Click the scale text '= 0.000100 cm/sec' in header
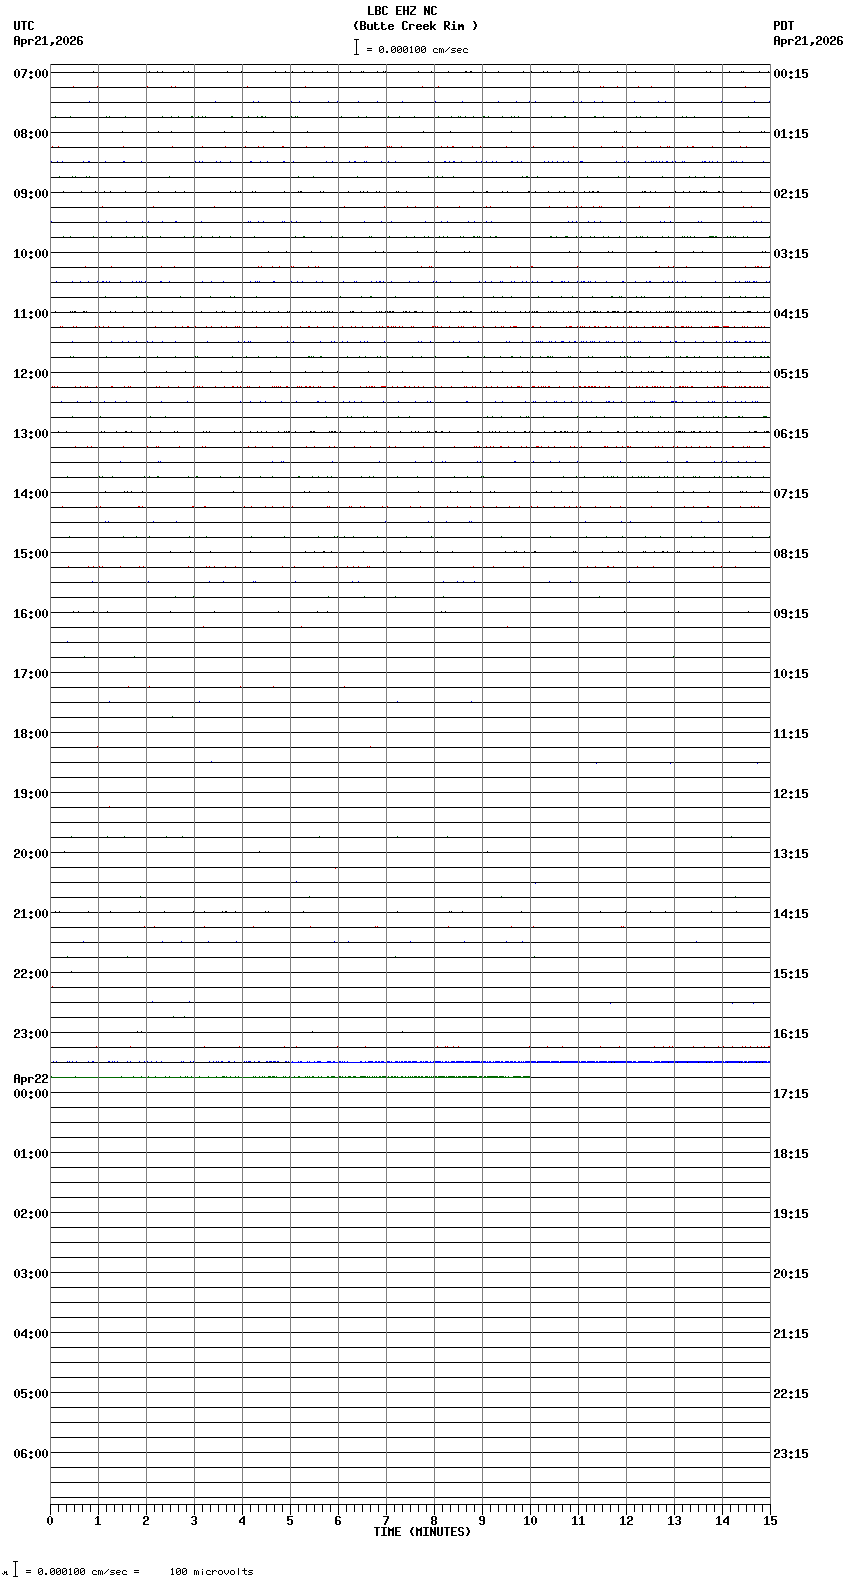Screen dimensions: 850x1584 click(417, 49)
